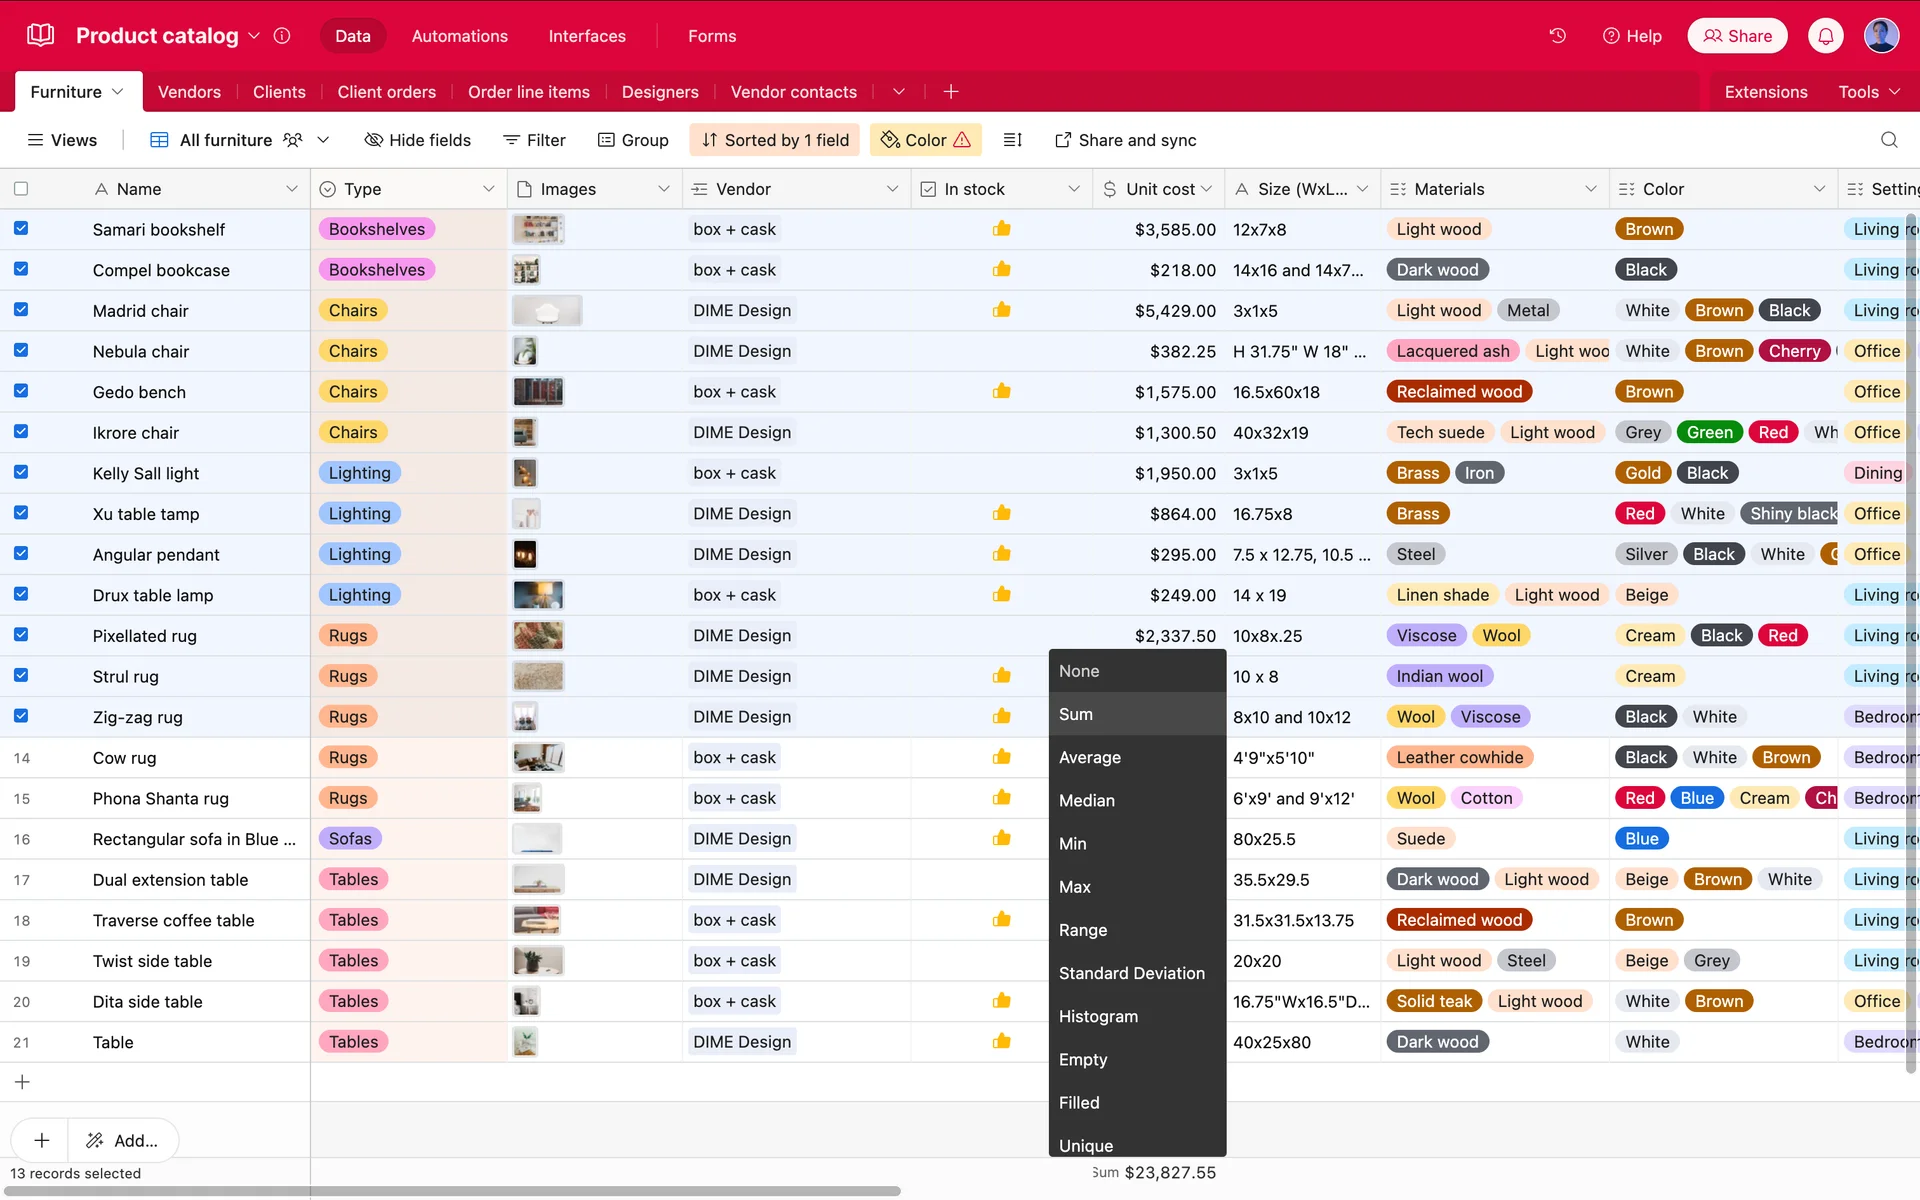Image resolution: width=1920 pixels, height=1200 pixels.
Task: Choose Average in the summary menu
Action: tap(1090, 757)
